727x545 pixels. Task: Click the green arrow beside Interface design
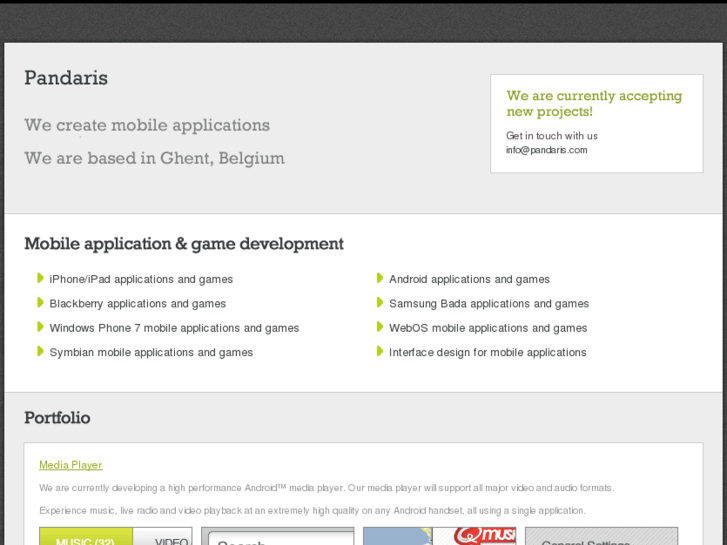click(380, 352)
